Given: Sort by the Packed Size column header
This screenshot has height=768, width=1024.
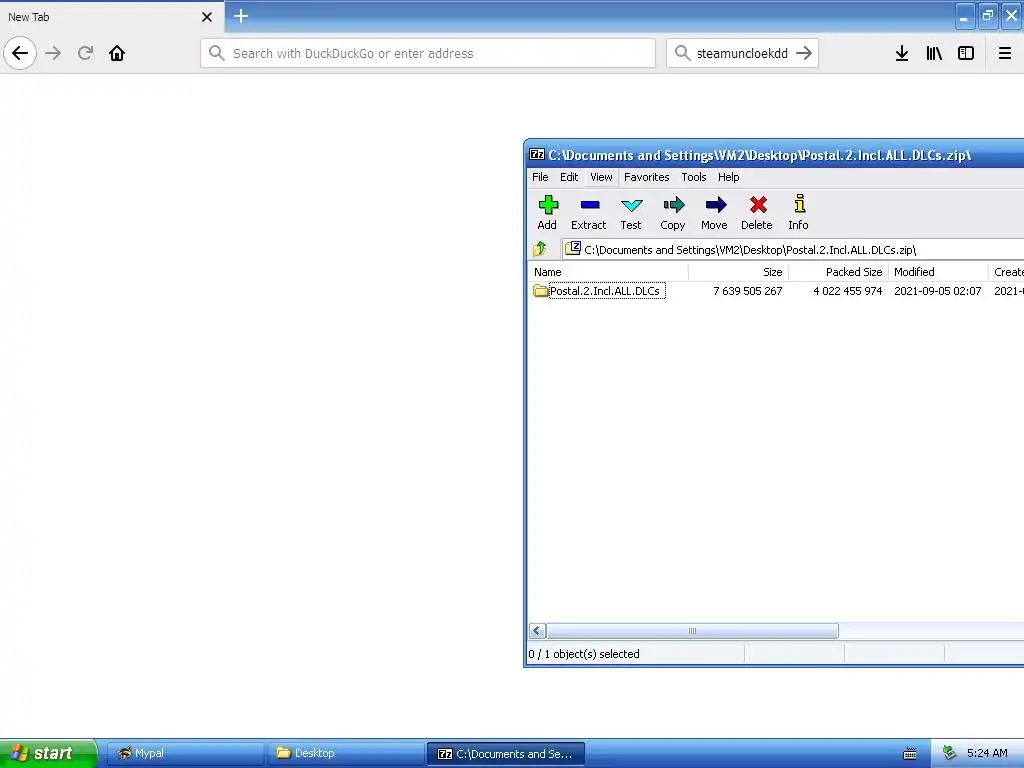Looking at the screenshot, I should (839, 272).
